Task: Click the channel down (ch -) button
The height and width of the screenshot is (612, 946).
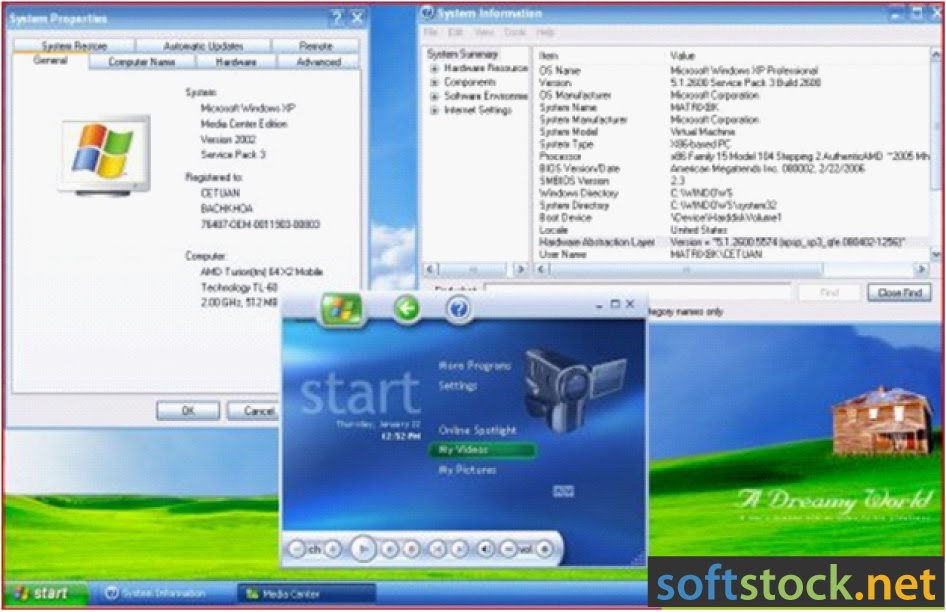Action: (x=296, y=549)
